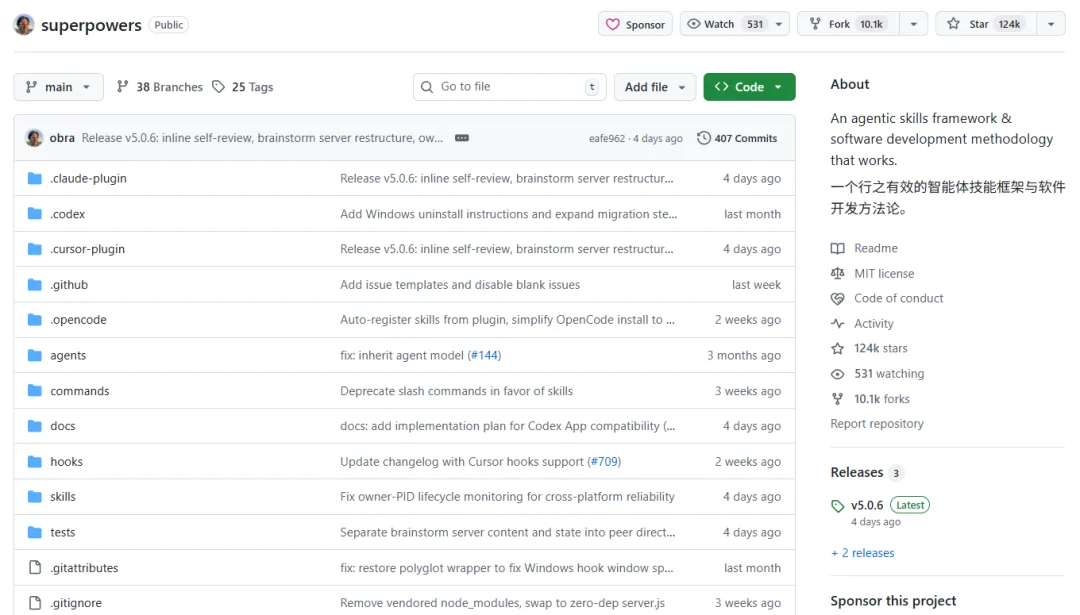Focus the Go to file search field
This screenshot has height=615, width=1080.
point(510,87)
